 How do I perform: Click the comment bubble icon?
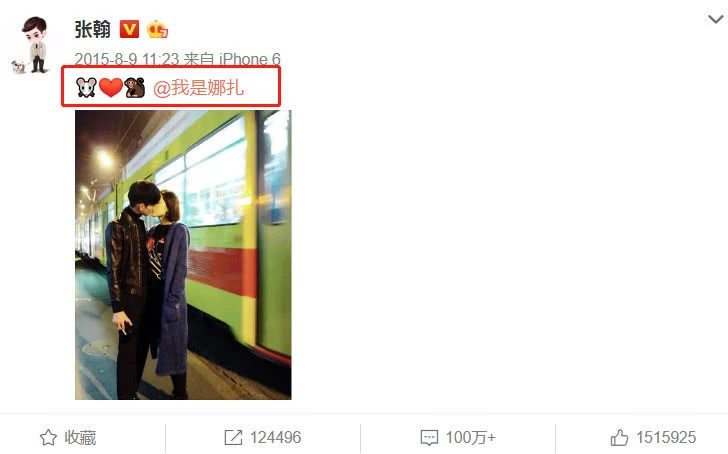pyautogui.click(x=429, y=437)
